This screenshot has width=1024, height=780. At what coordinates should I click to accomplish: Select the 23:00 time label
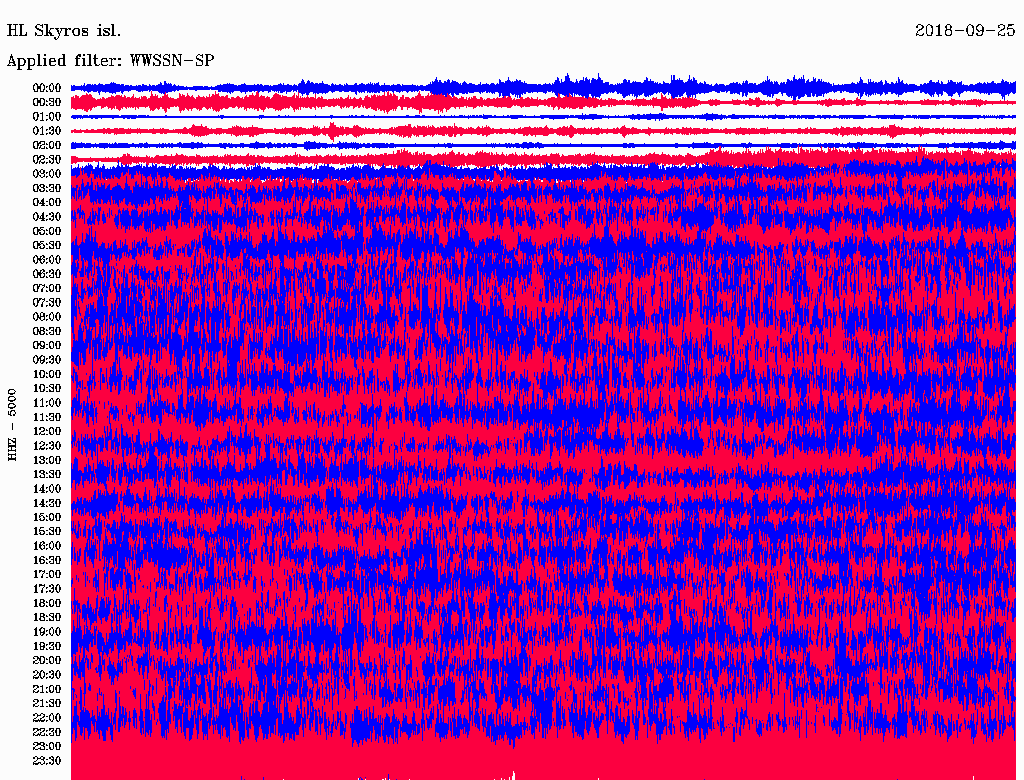pos(47,746)
